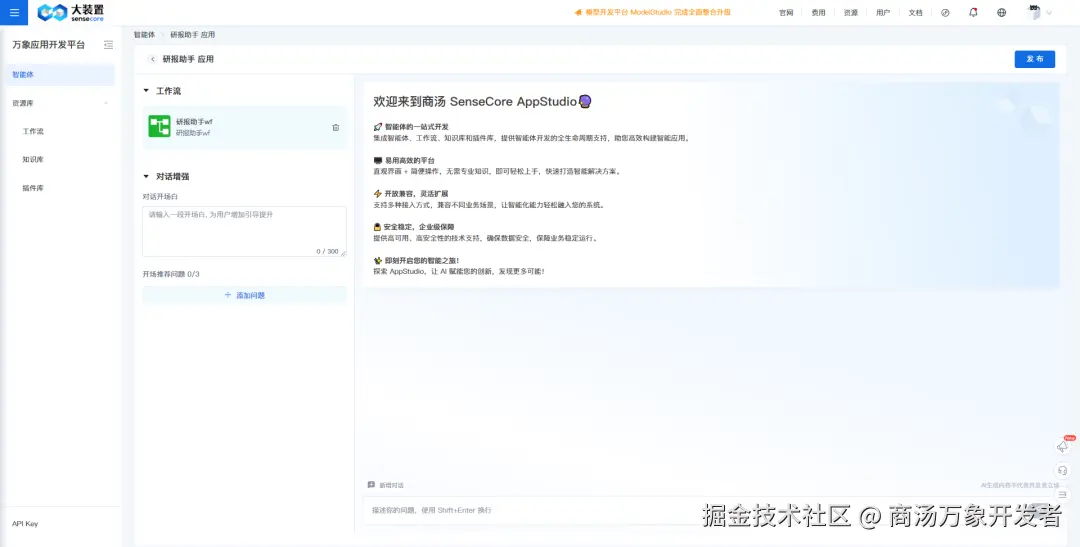
Task: Click 官网 in the top navigation
Action: 786,12
